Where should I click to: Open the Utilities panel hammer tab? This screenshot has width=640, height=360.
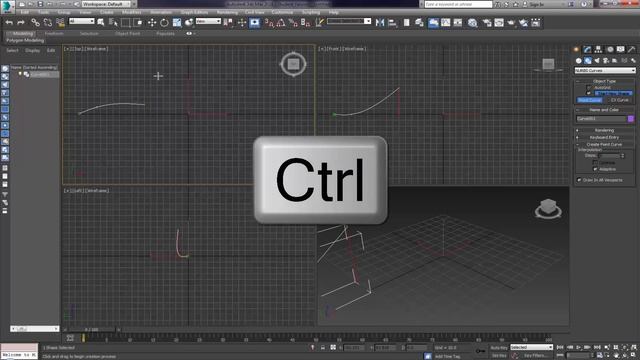click(631, 49)
